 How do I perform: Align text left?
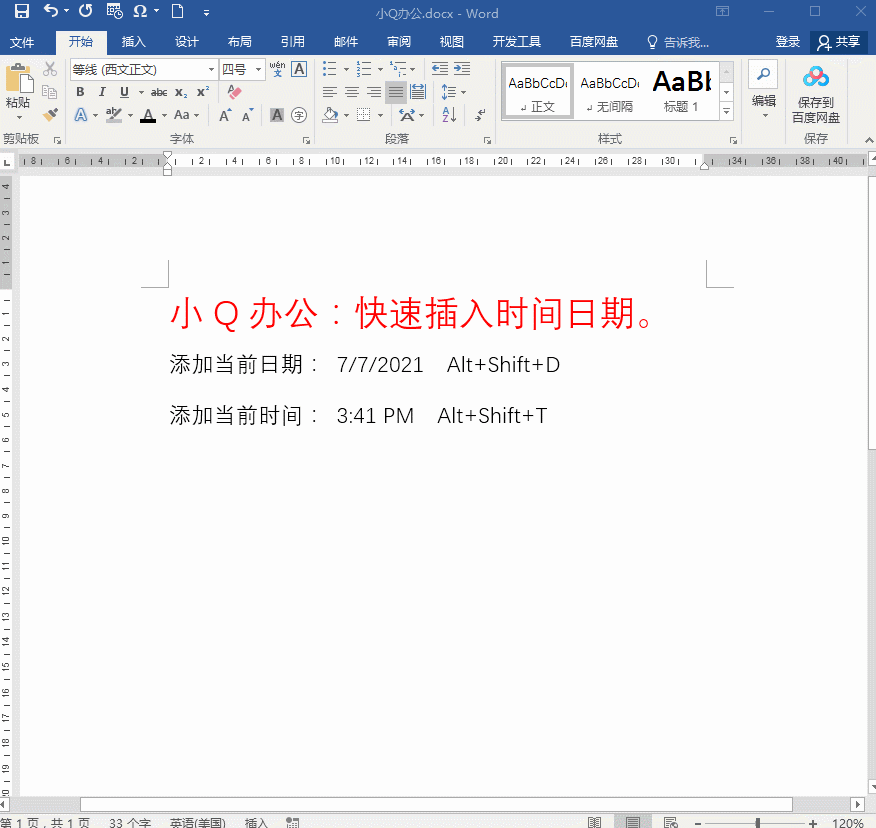pyautogui.click(x=330, y=92)
